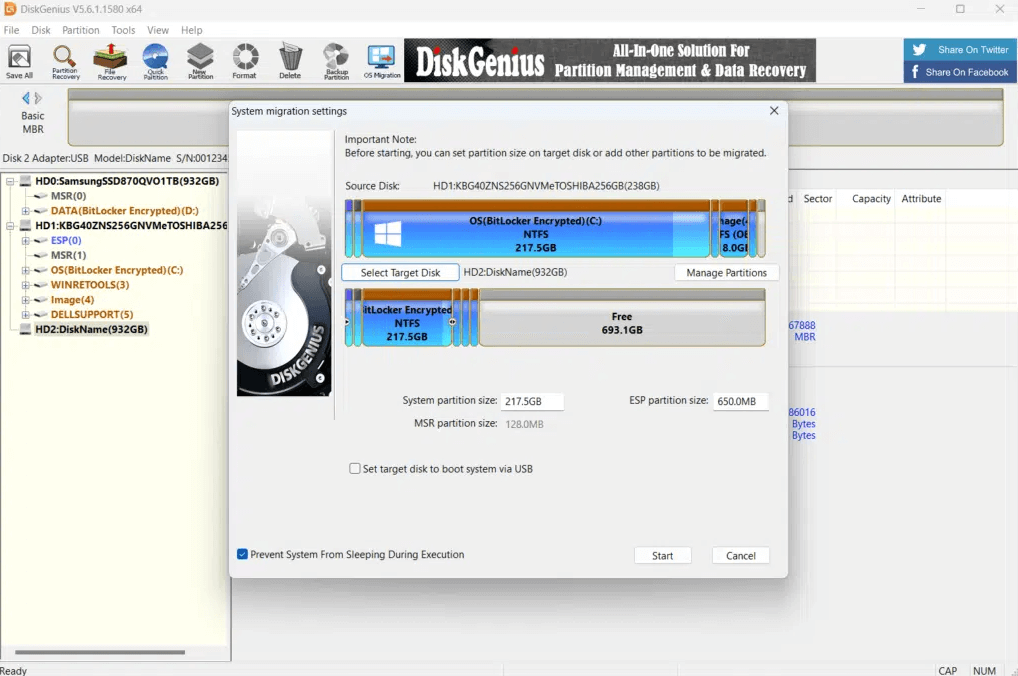The image size is (1018, 676).
Task: Expand the Image(4) tree node
Action: (x=26, y=300)
